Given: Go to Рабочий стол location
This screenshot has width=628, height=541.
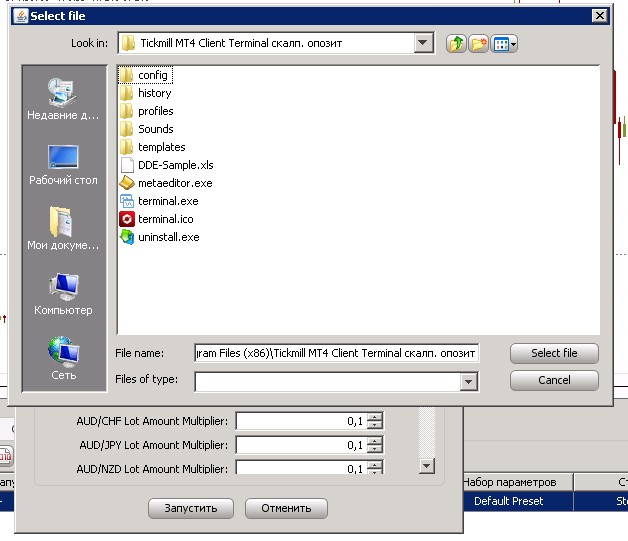Looking at the screenshot, I should 63,165.
